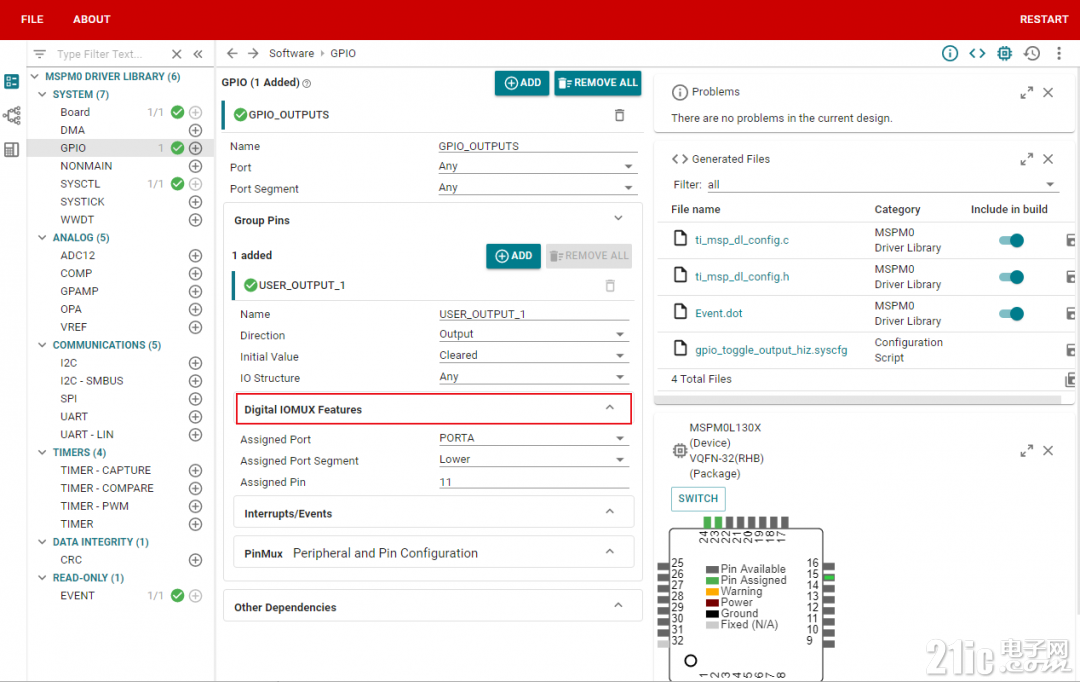
Task: Click the SWITCH device button
Action: tap(698, 499)
